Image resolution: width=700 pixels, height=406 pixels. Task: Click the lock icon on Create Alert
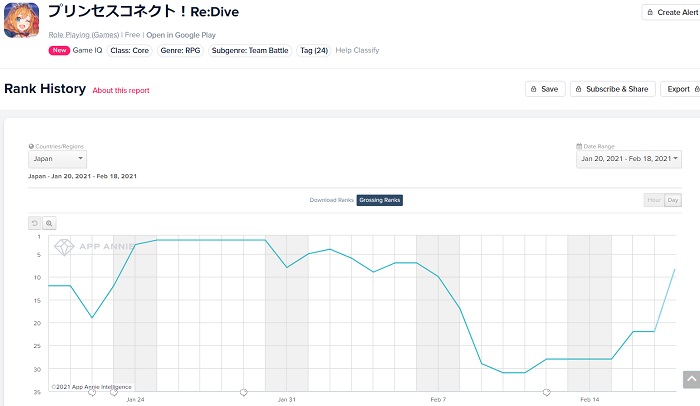(x=650, y=13)
